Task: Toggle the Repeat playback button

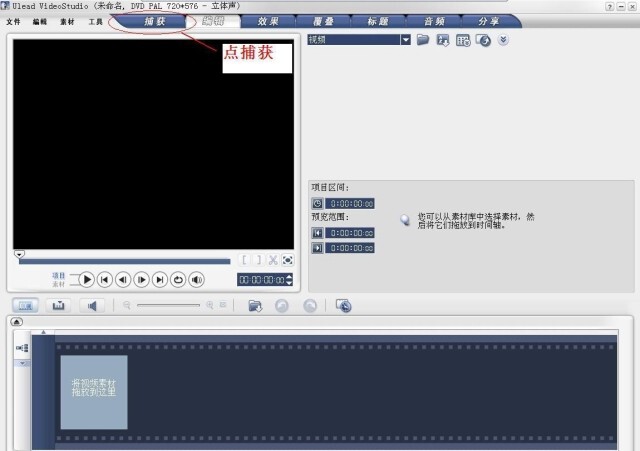Action: click(178, 280)
